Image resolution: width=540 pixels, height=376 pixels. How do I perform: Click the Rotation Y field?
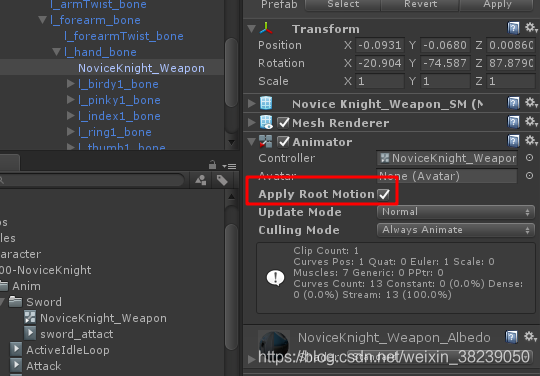pyautogui.click(x=445, y=63)
